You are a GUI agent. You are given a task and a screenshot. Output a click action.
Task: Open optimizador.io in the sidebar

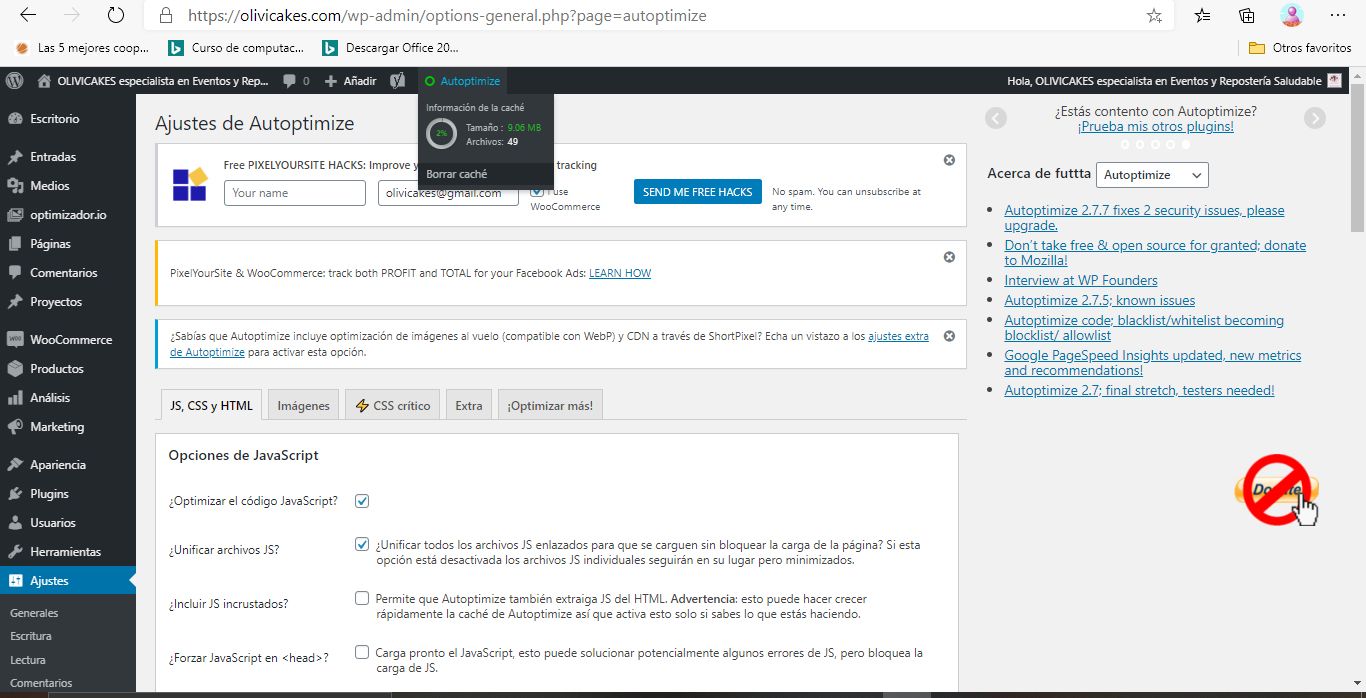pos(68,215)
